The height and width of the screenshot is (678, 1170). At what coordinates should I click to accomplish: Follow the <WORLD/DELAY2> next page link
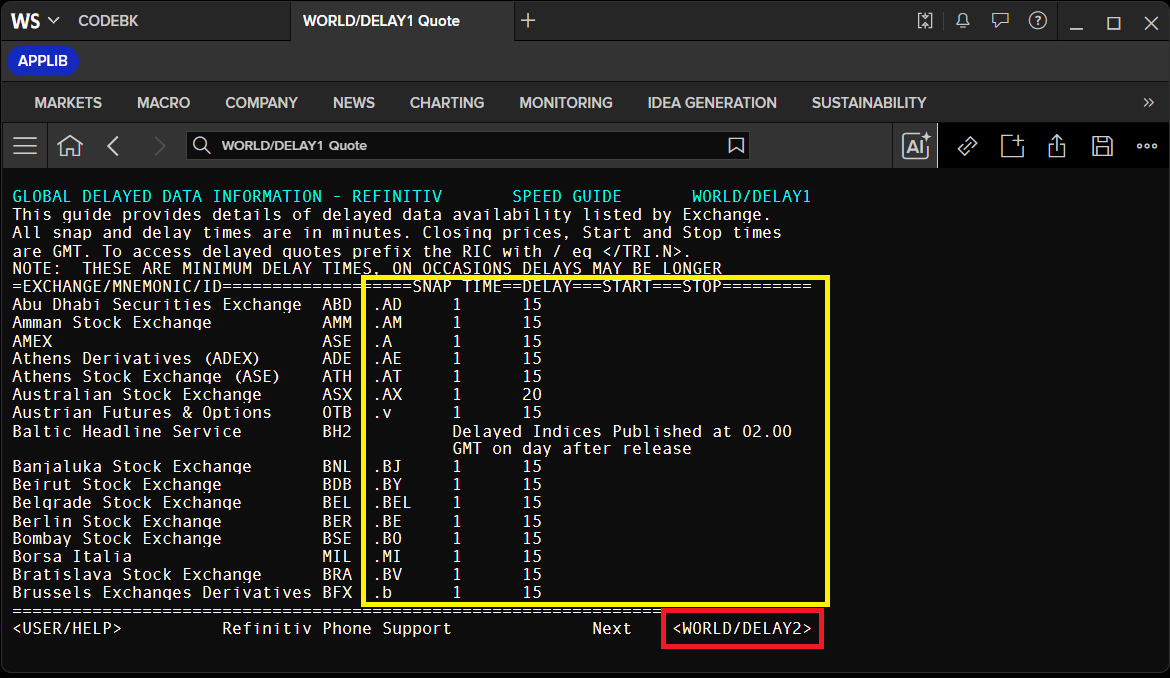point(742,629)
